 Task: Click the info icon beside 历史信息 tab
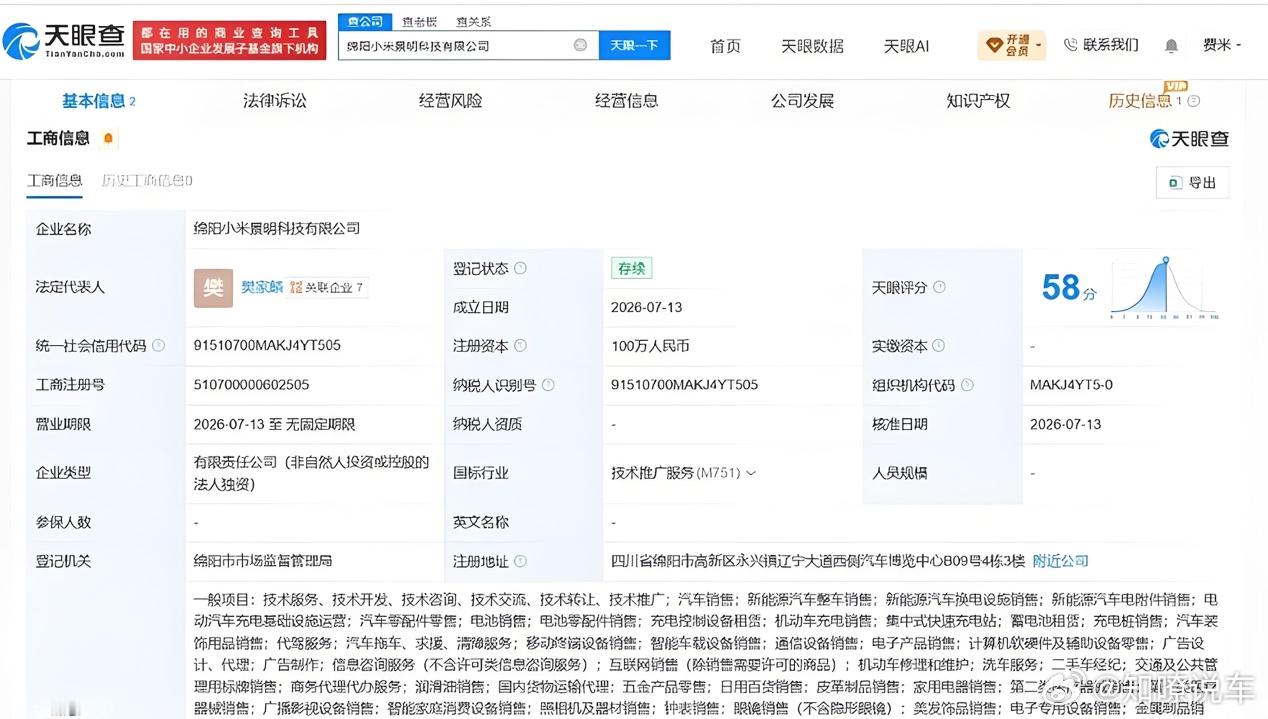pos(1193,101)
